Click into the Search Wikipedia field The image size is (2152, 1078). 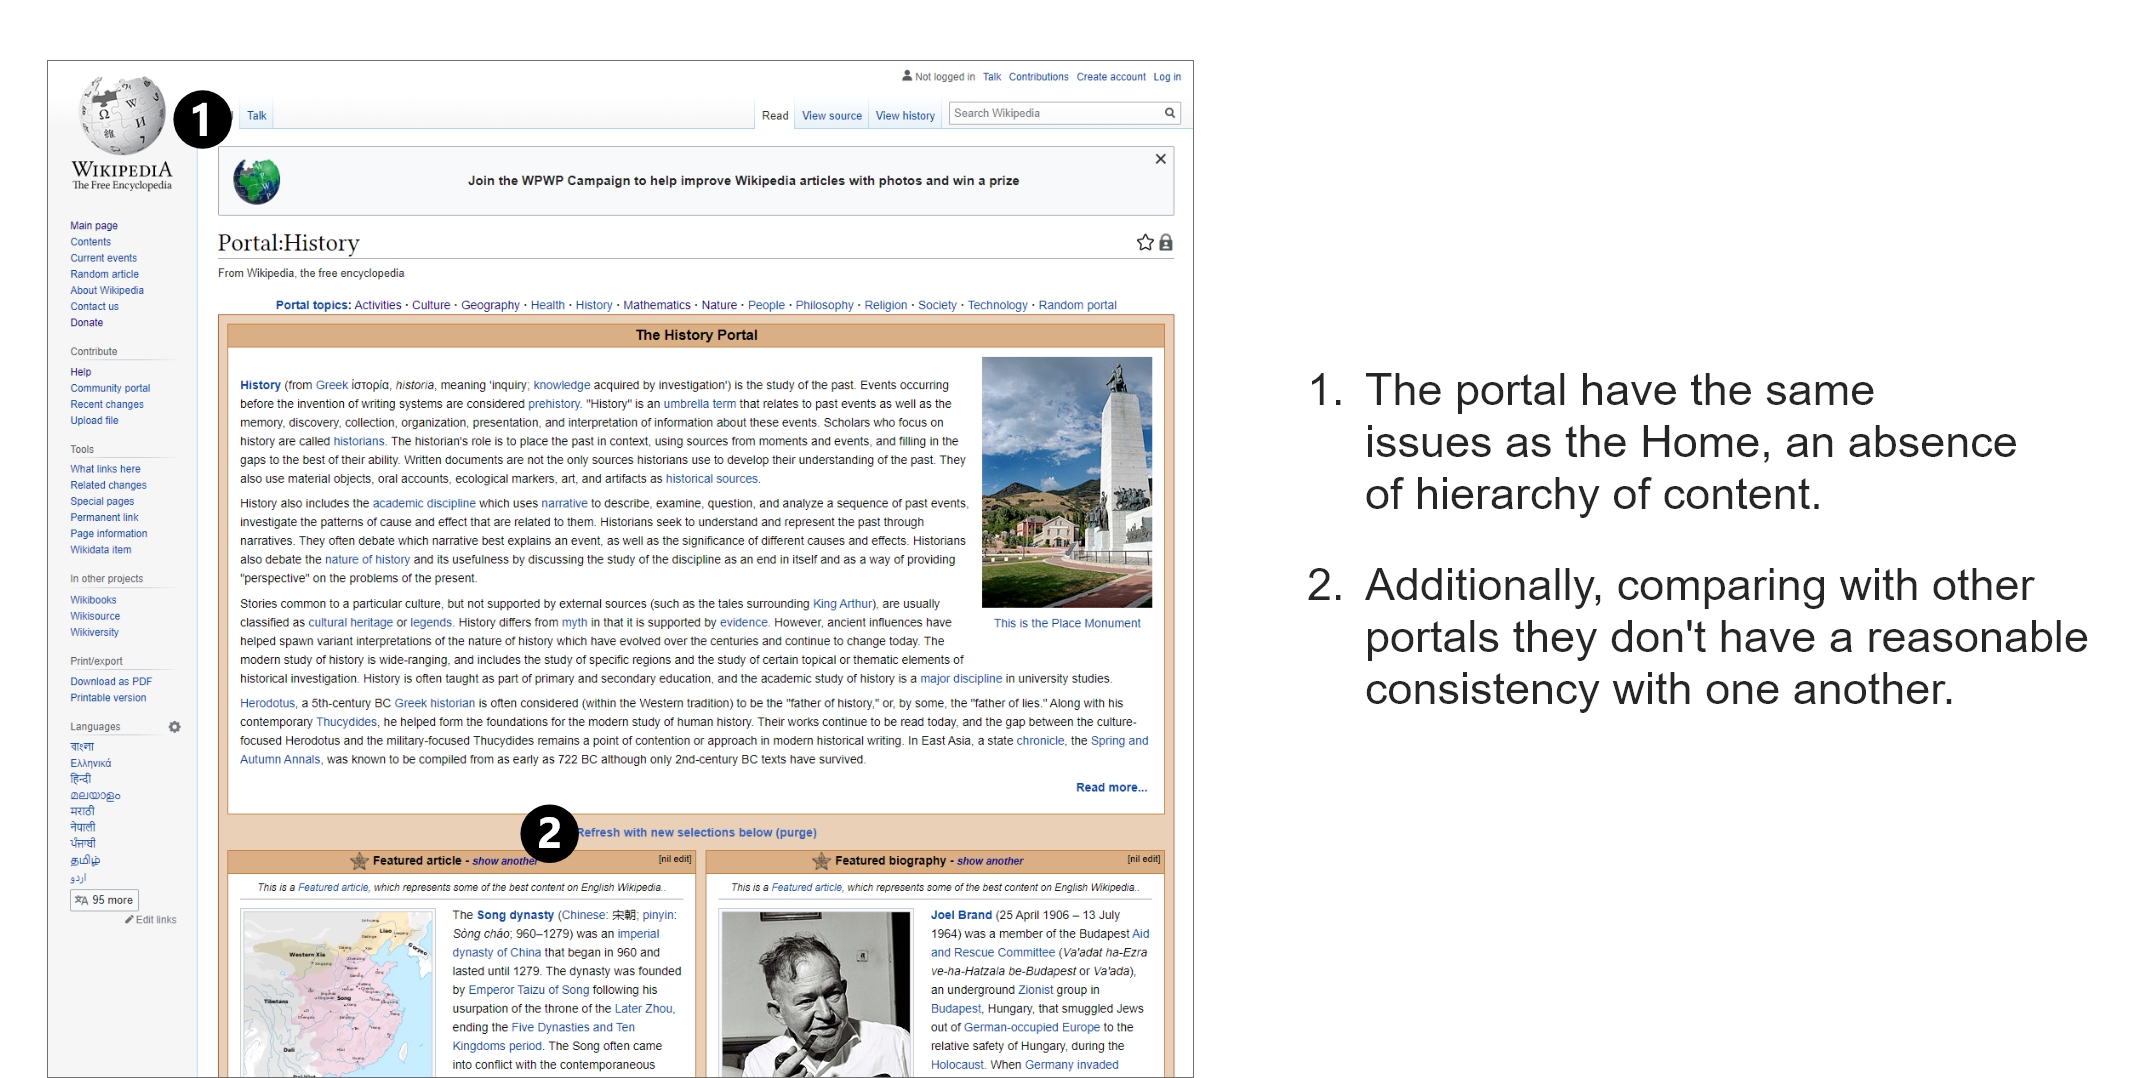tap(1054, 114)
